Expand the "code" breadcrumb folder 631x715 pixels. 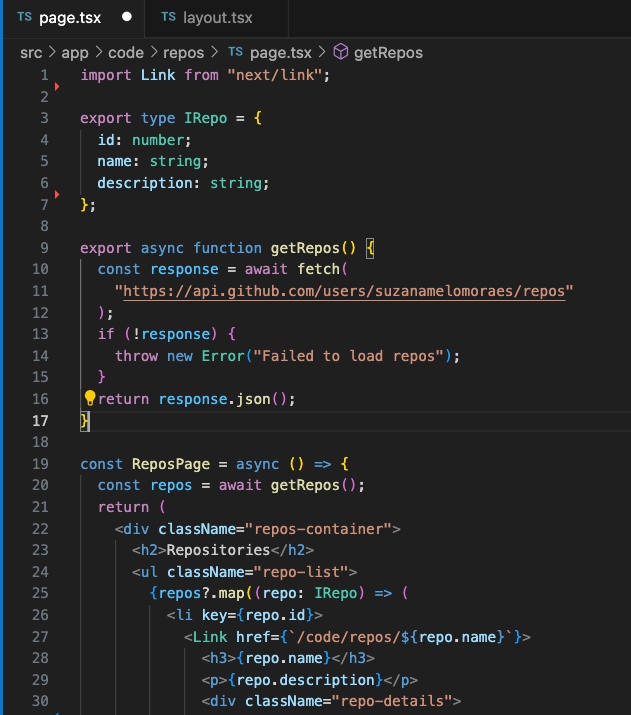tap(125, 52)
